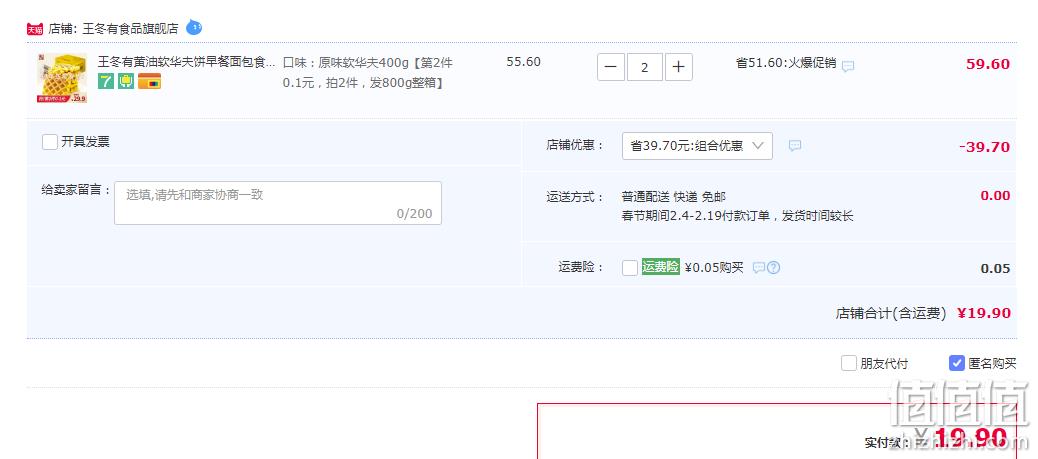
Task: Click the 55.60 unit price
Action: tap(524, 62)
